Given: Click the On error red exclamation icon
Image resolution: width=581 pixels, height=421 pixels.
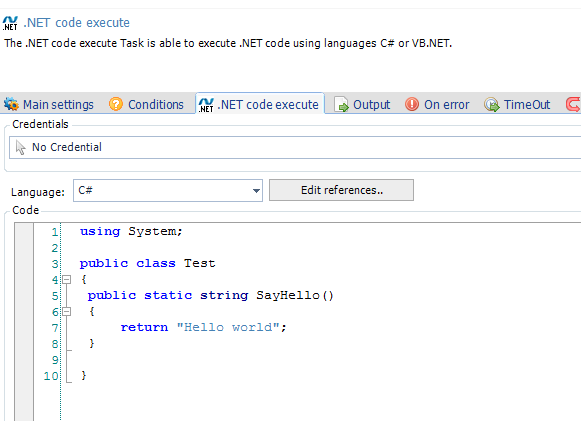Looking at the screenshot, I should [412, 104].
